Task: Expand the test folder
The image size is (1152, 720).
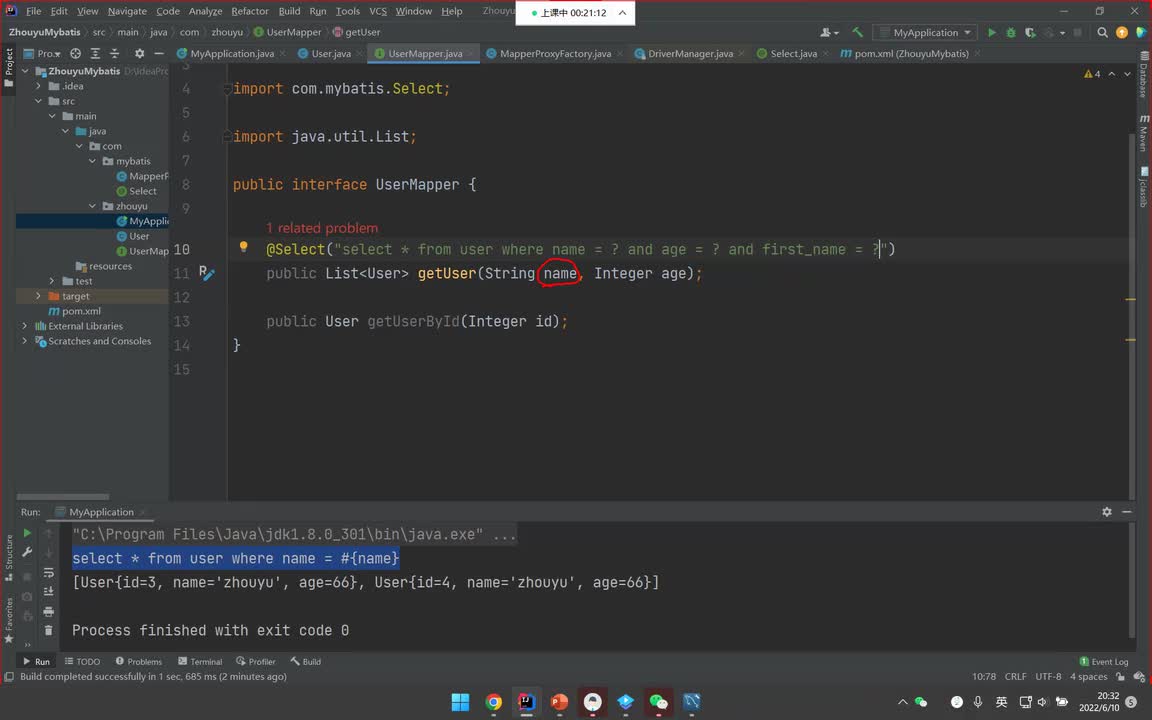Action: [x=51, y=281]
